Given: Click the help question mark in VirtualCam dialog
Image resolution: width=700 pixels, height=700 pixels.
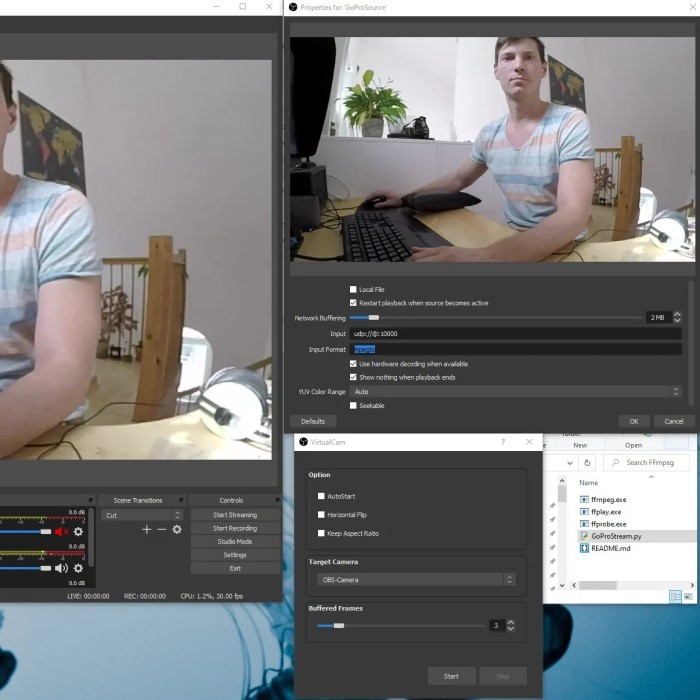Looking at the screenshot, I should tap(503, 442).
